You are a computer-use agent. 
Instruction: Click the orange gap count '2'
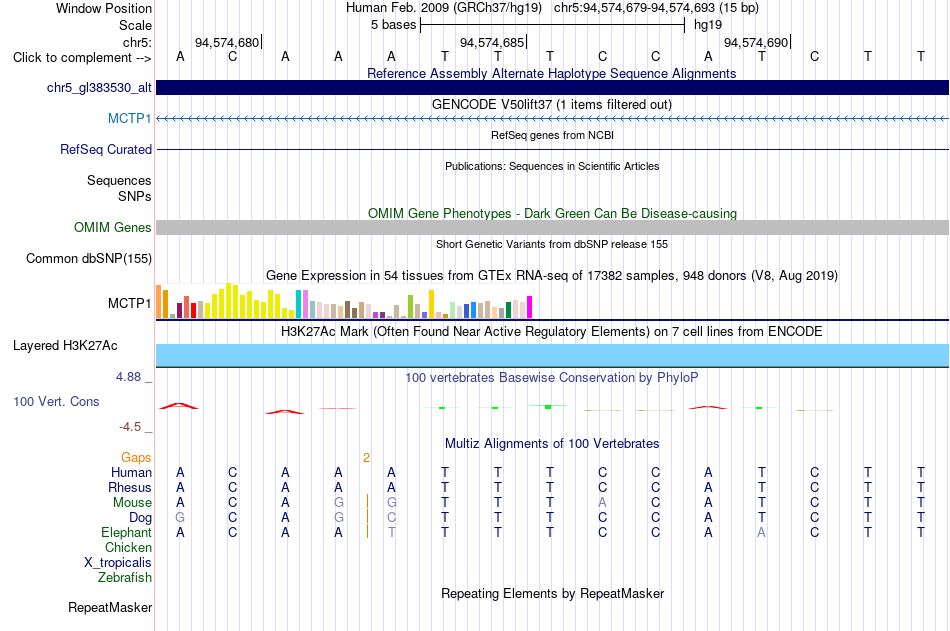[367, 458]
